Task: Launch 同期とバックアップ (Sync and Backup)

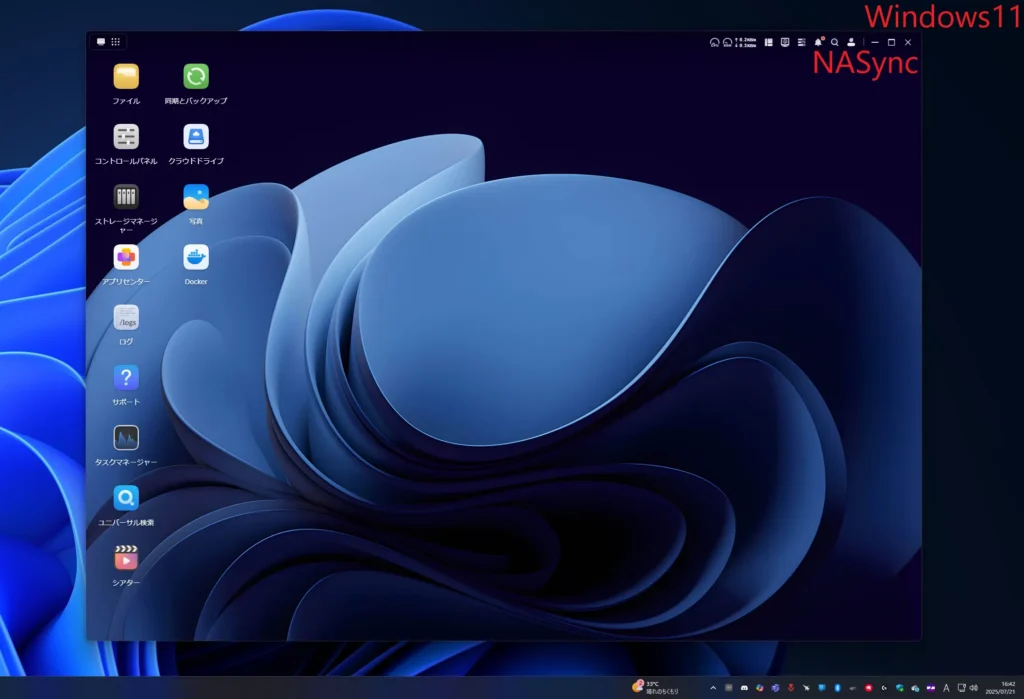Action: (x=196, y=77)
